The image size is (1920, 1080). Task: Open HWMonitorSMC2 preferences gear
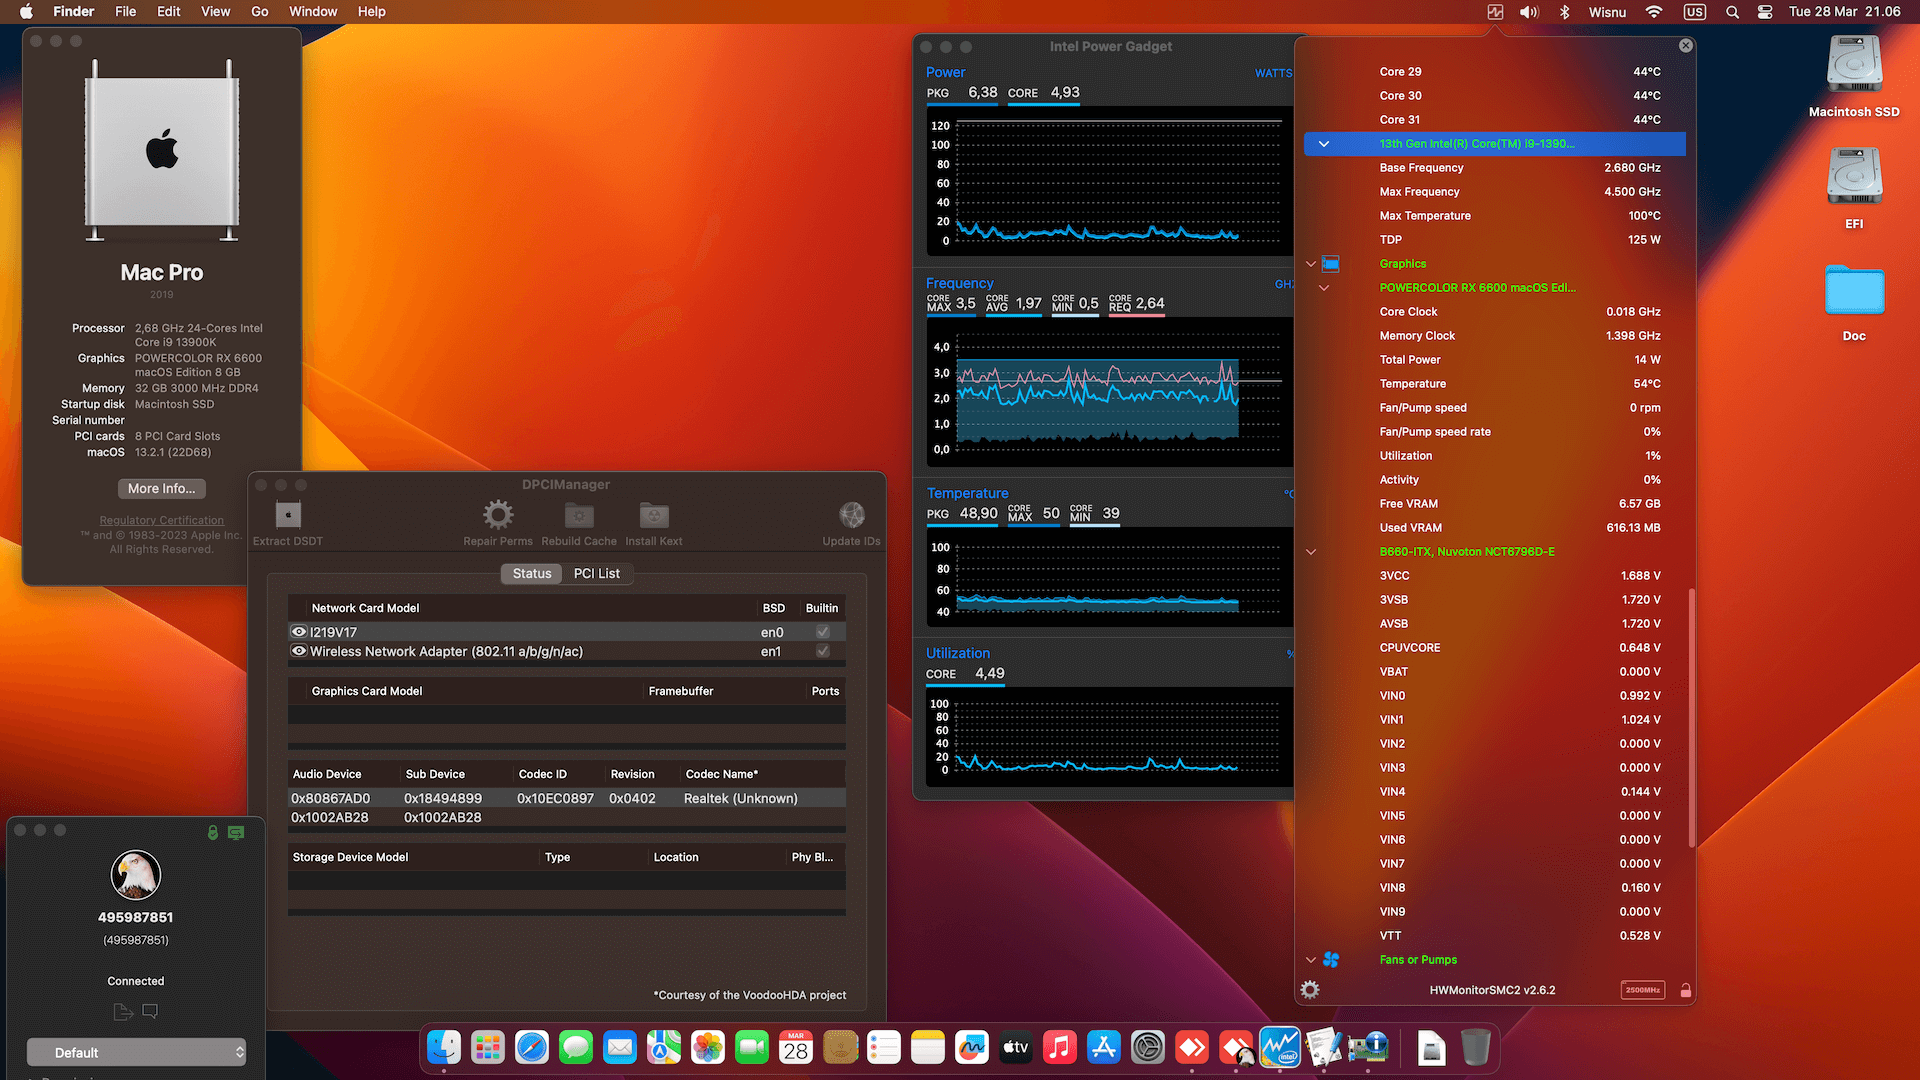tap(1310, 990)
